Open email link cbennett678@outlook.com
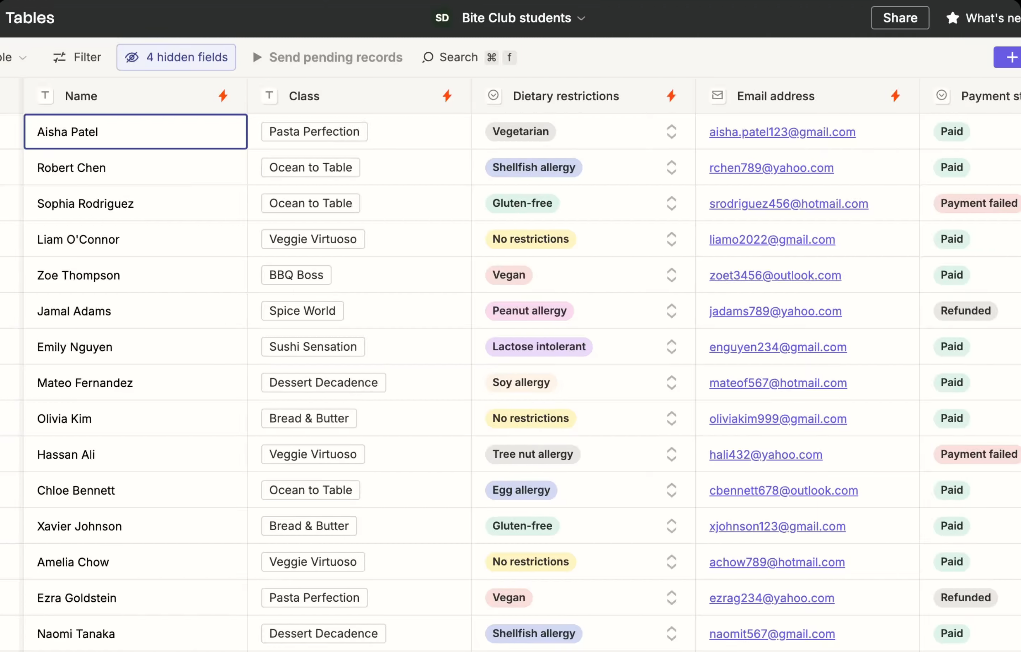 (x=783, y=490)
